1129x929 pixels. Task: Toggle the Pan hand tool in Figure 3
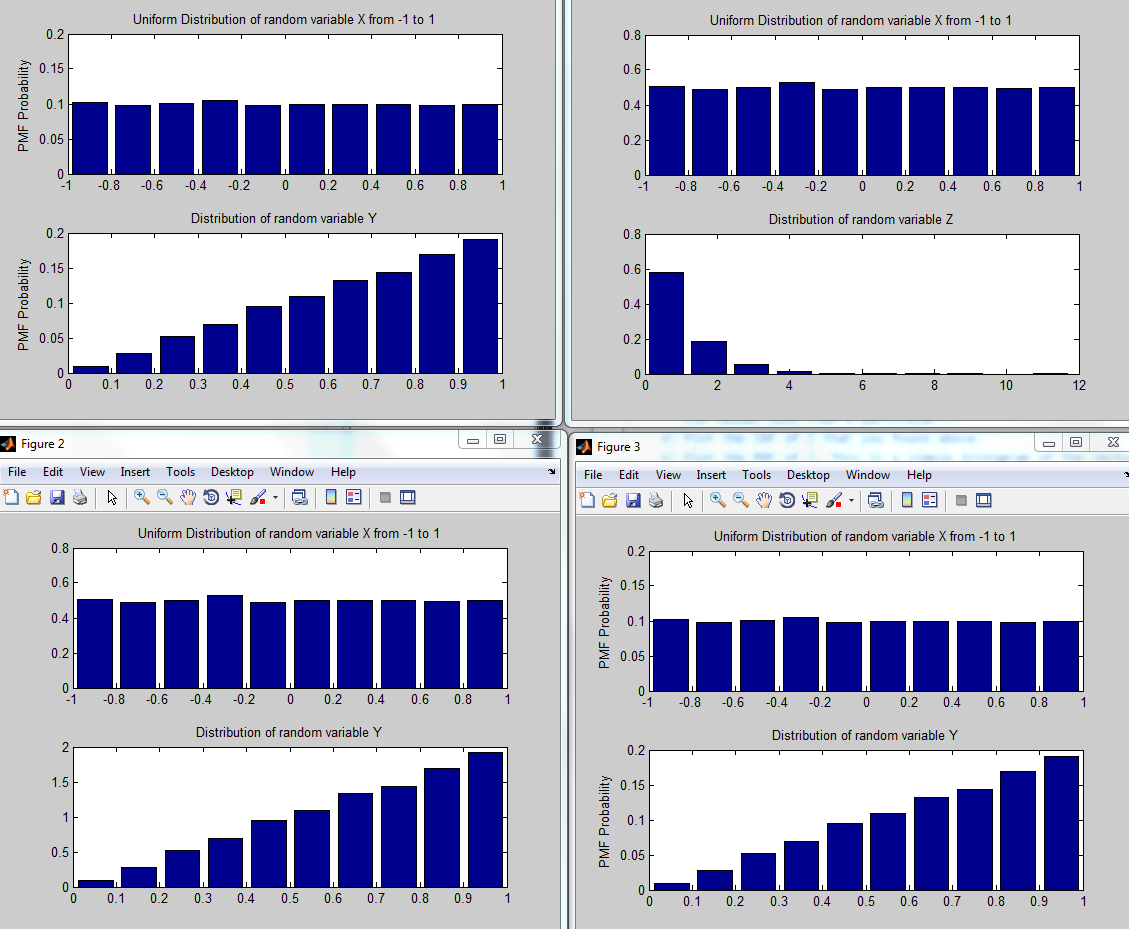tap(764, 500)
